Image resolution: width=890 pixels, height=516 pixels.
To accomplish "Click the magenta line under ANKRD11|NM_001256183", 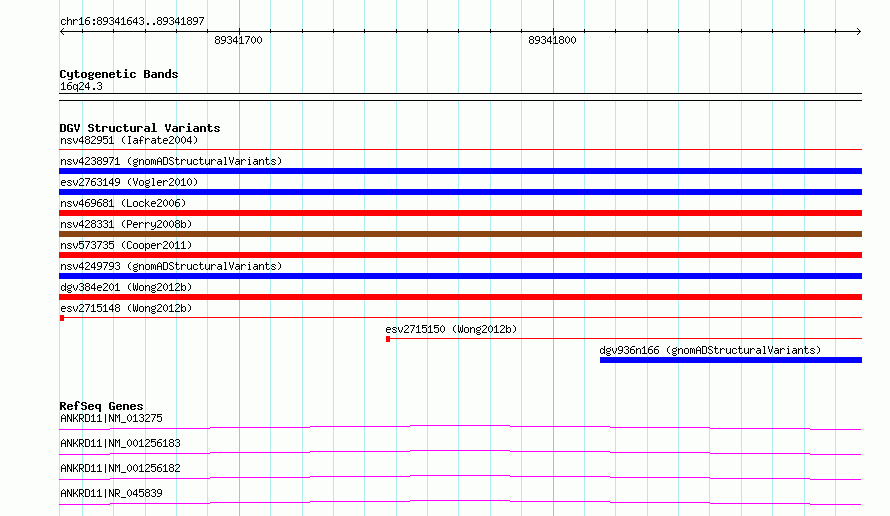I will (460, 451).
